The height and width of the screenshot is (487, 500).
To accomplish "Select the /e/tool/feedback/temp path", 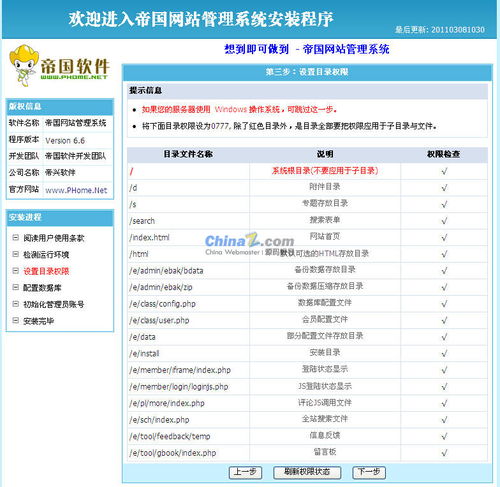I will [170, 436].
